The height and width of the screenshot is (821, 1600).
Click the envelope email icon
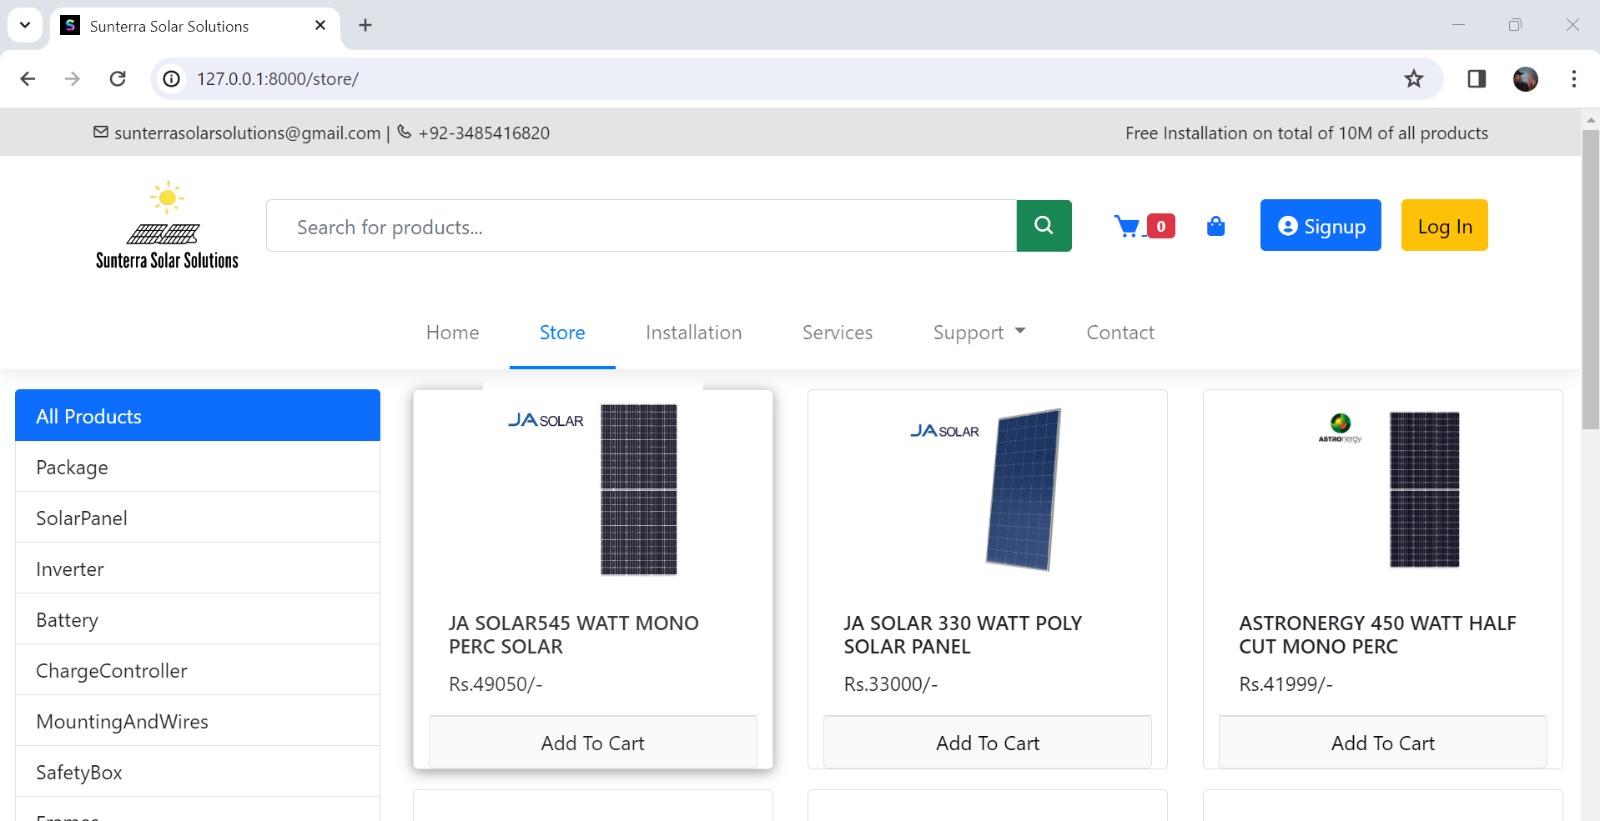[x=101, y=132]
